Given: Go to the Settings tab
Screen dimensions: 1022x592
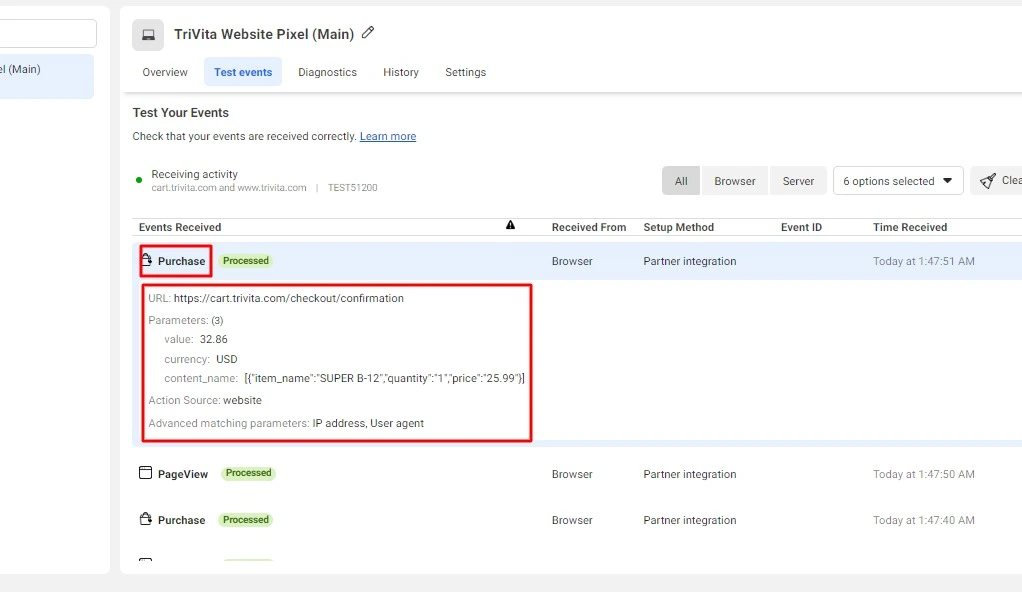Looking at the screenshot, I should point(465,72).
